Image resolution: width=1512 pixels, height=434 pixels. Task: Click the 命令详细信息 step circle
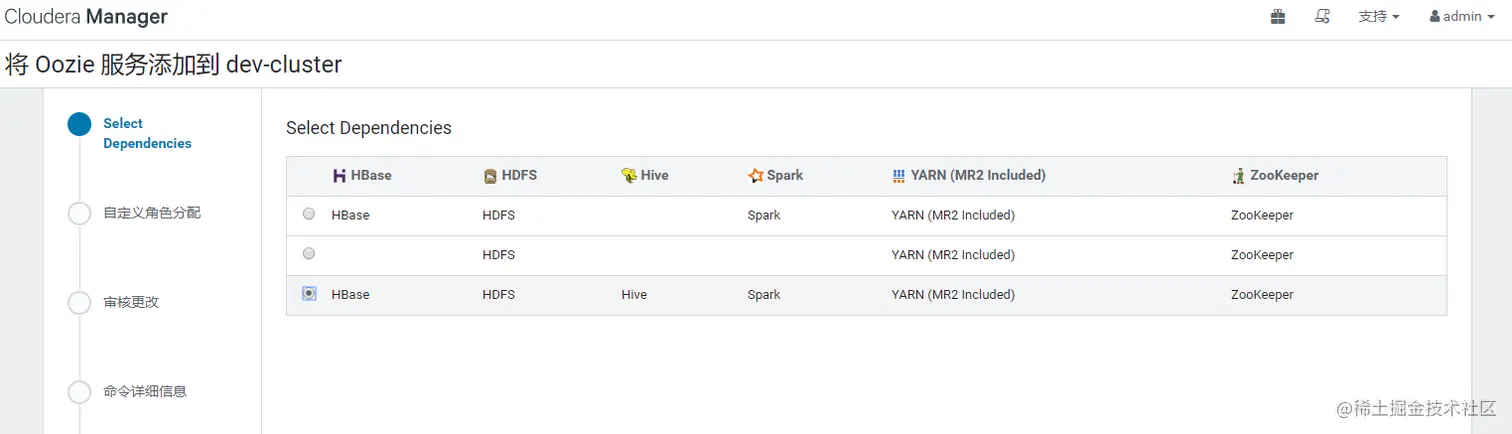click(79, 391)
